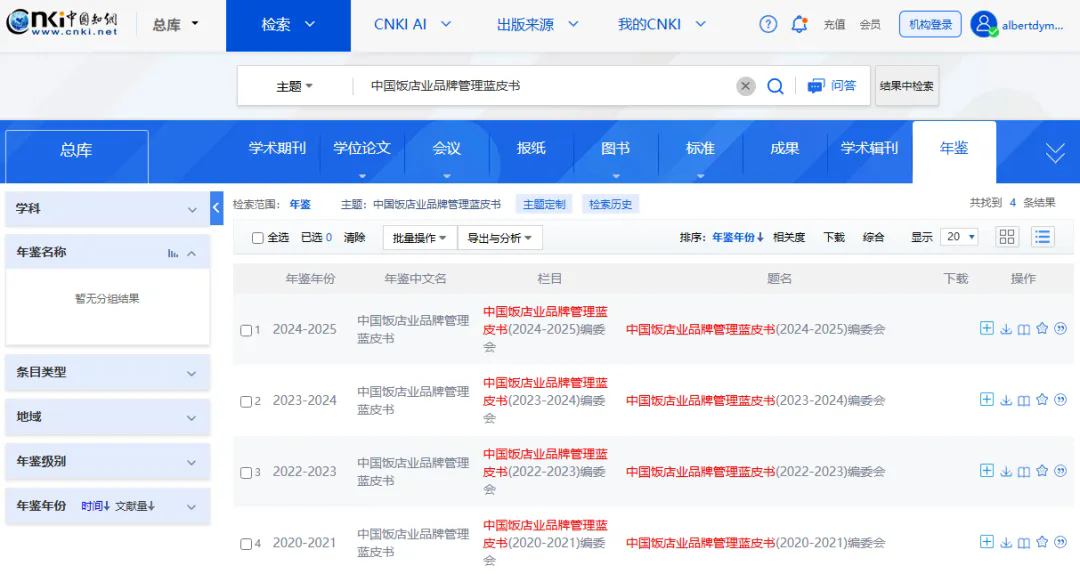Open the notifications bell
This screenshot has height=574, width=1080.
pos(799,25)
